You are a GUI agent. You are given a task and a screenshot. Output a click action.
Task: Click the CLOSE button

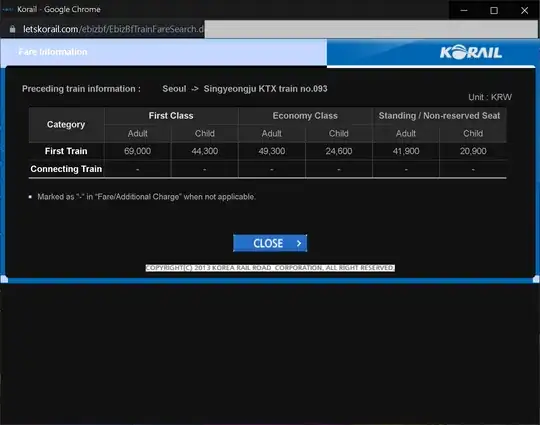(270, 243)
